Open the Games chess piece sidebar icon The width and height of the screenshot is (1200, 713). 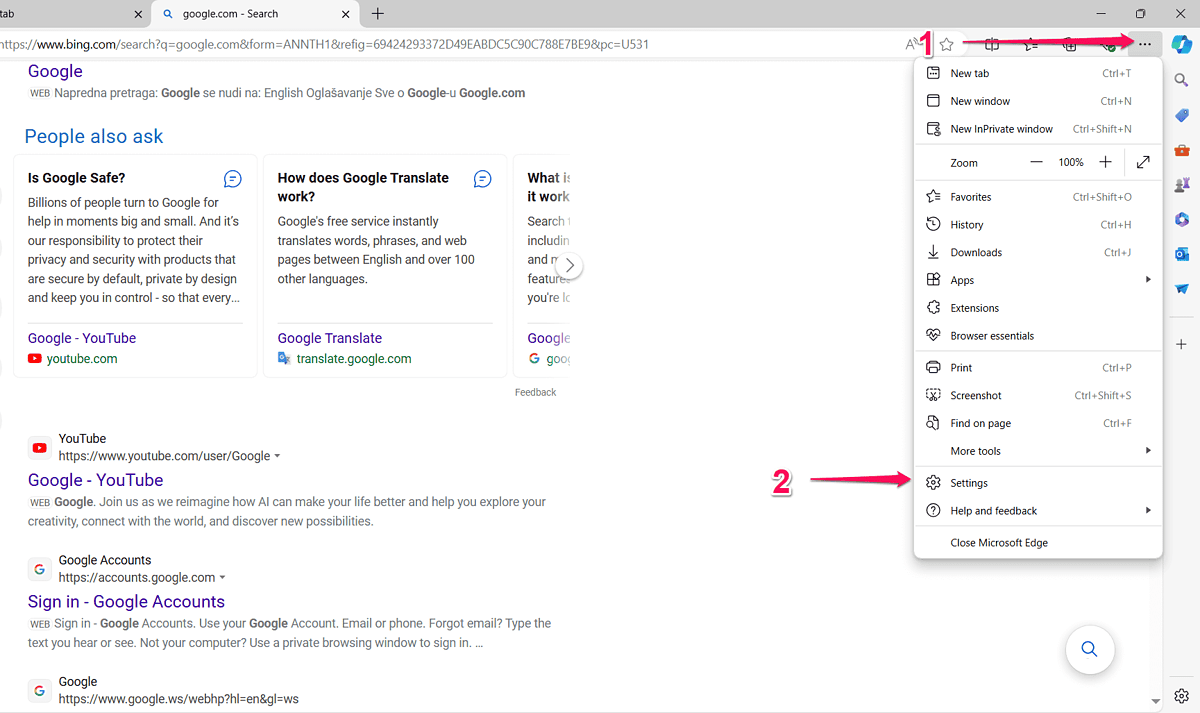pyautogui.click(x=1181, y=185)
